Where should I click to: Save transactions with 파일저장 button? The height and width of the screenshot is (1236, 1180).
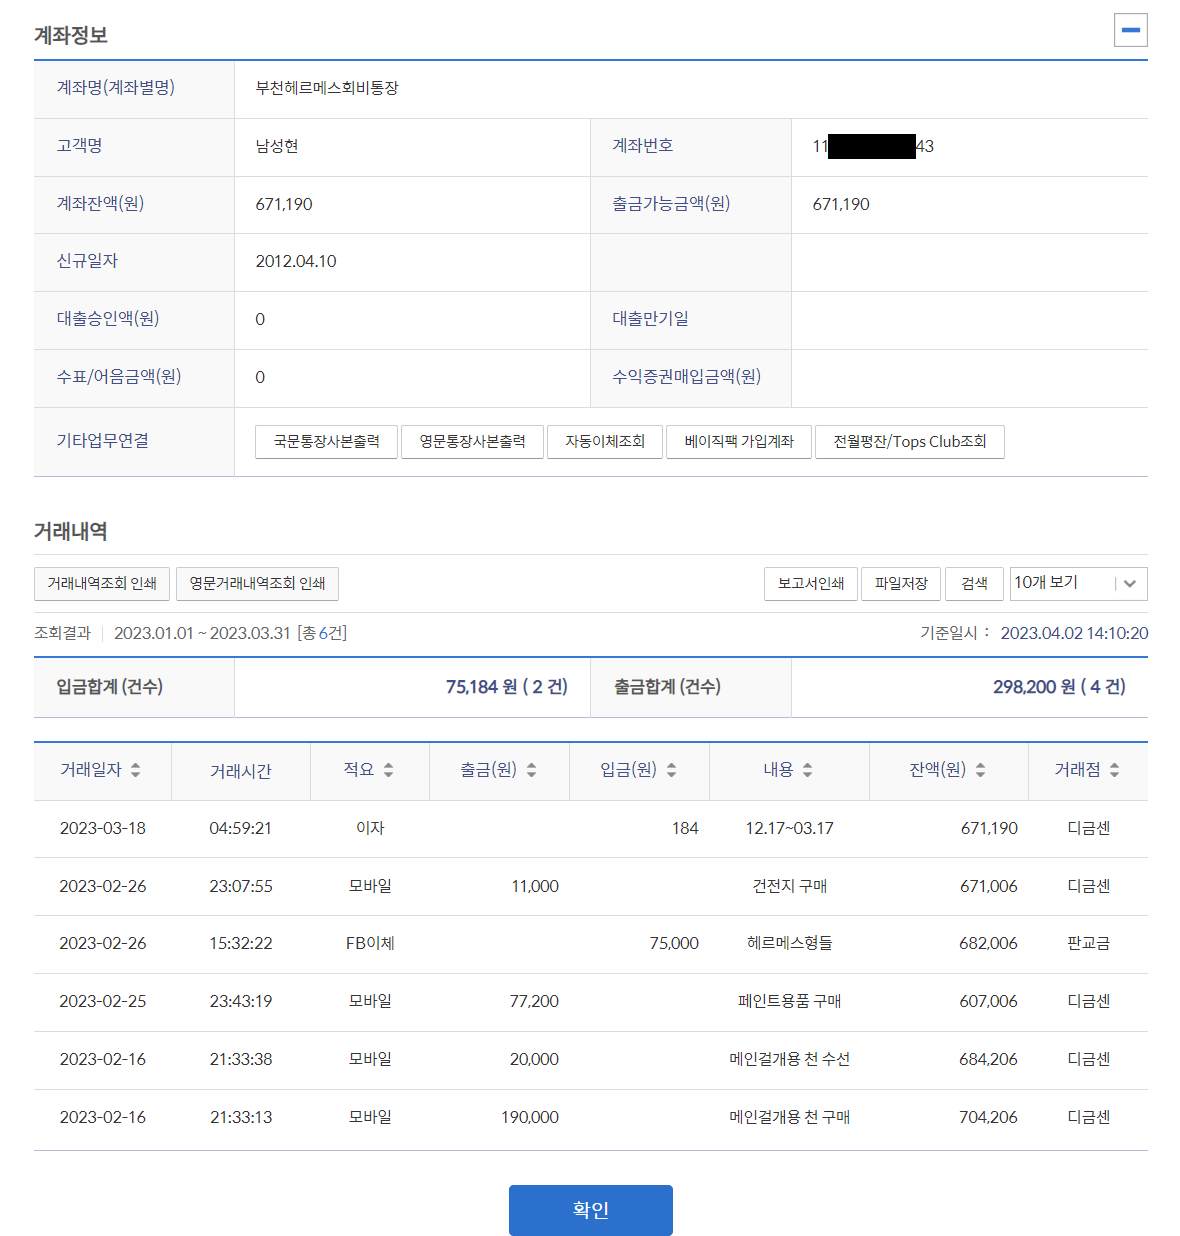(x=901, y=583)
